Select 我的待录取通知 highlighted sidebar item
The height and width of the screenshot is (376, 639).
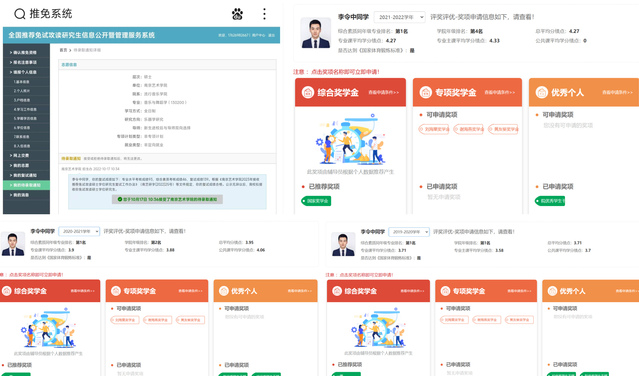click(x=26, y=185)
